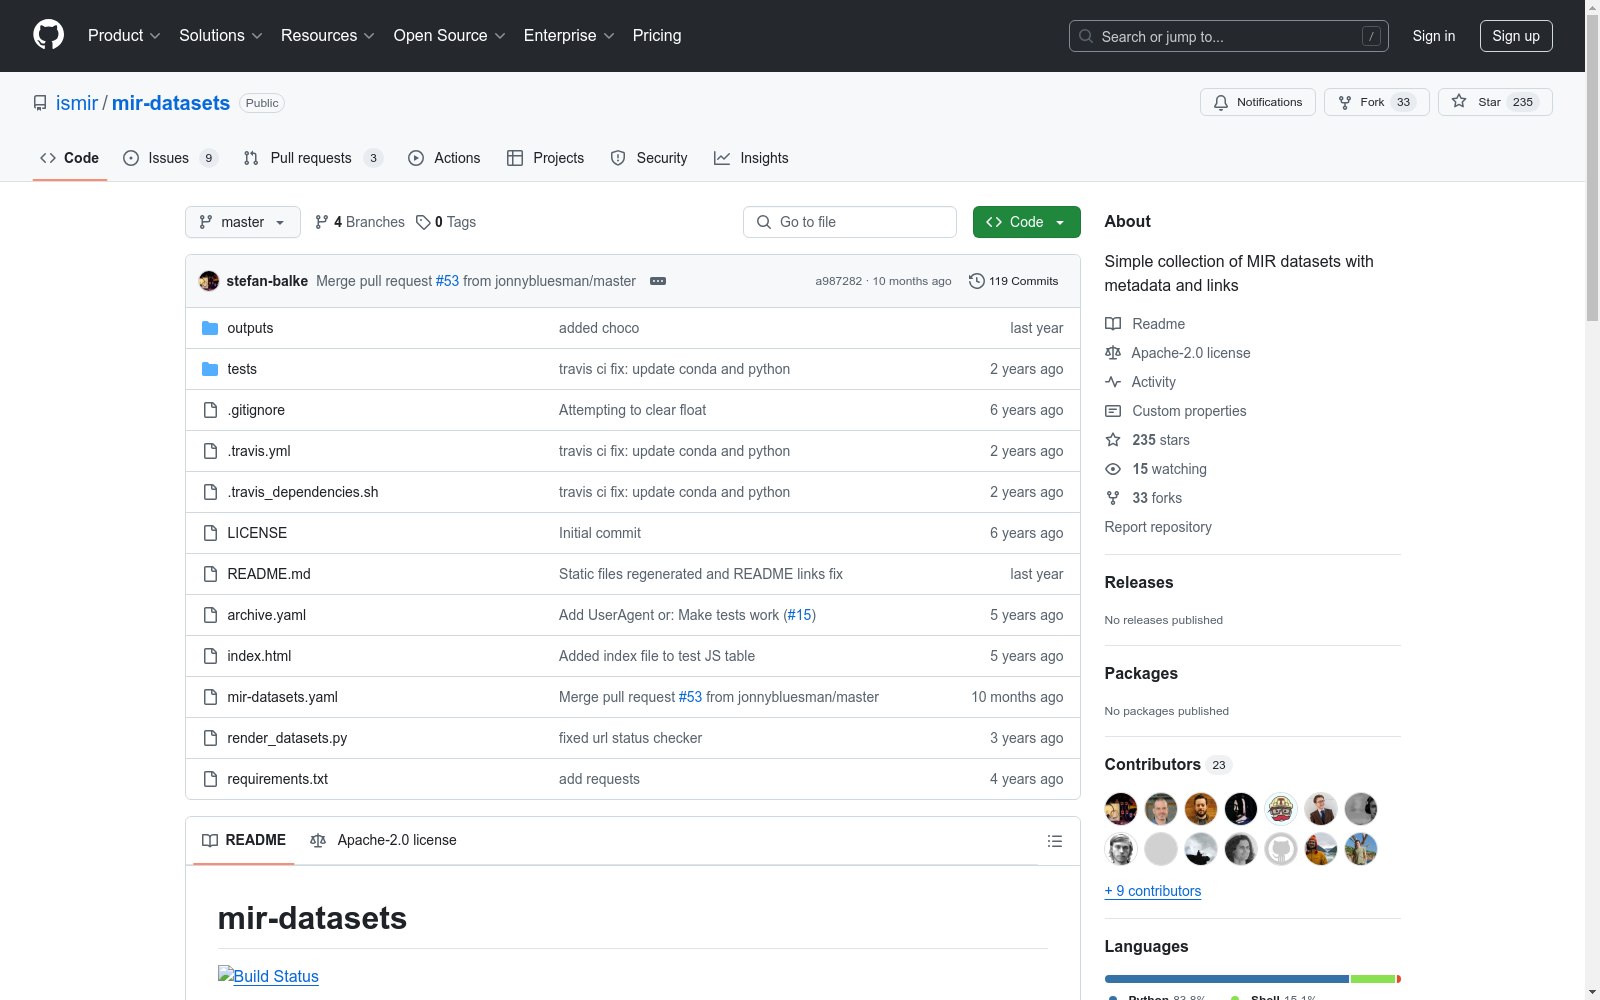Click the fork icon beside 33 forks
The height and width of the screenshot is (1000, 1600).
point(1113,498)
